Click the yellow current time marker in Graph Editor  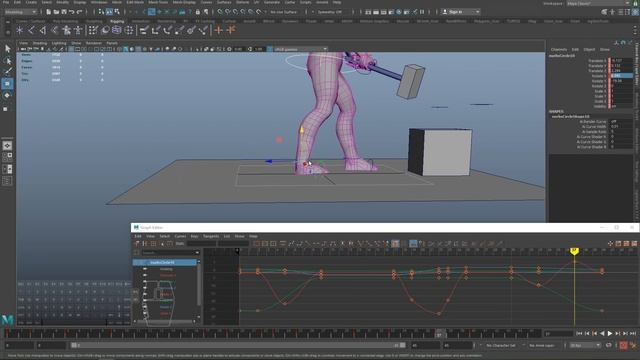tap(575, 251)
